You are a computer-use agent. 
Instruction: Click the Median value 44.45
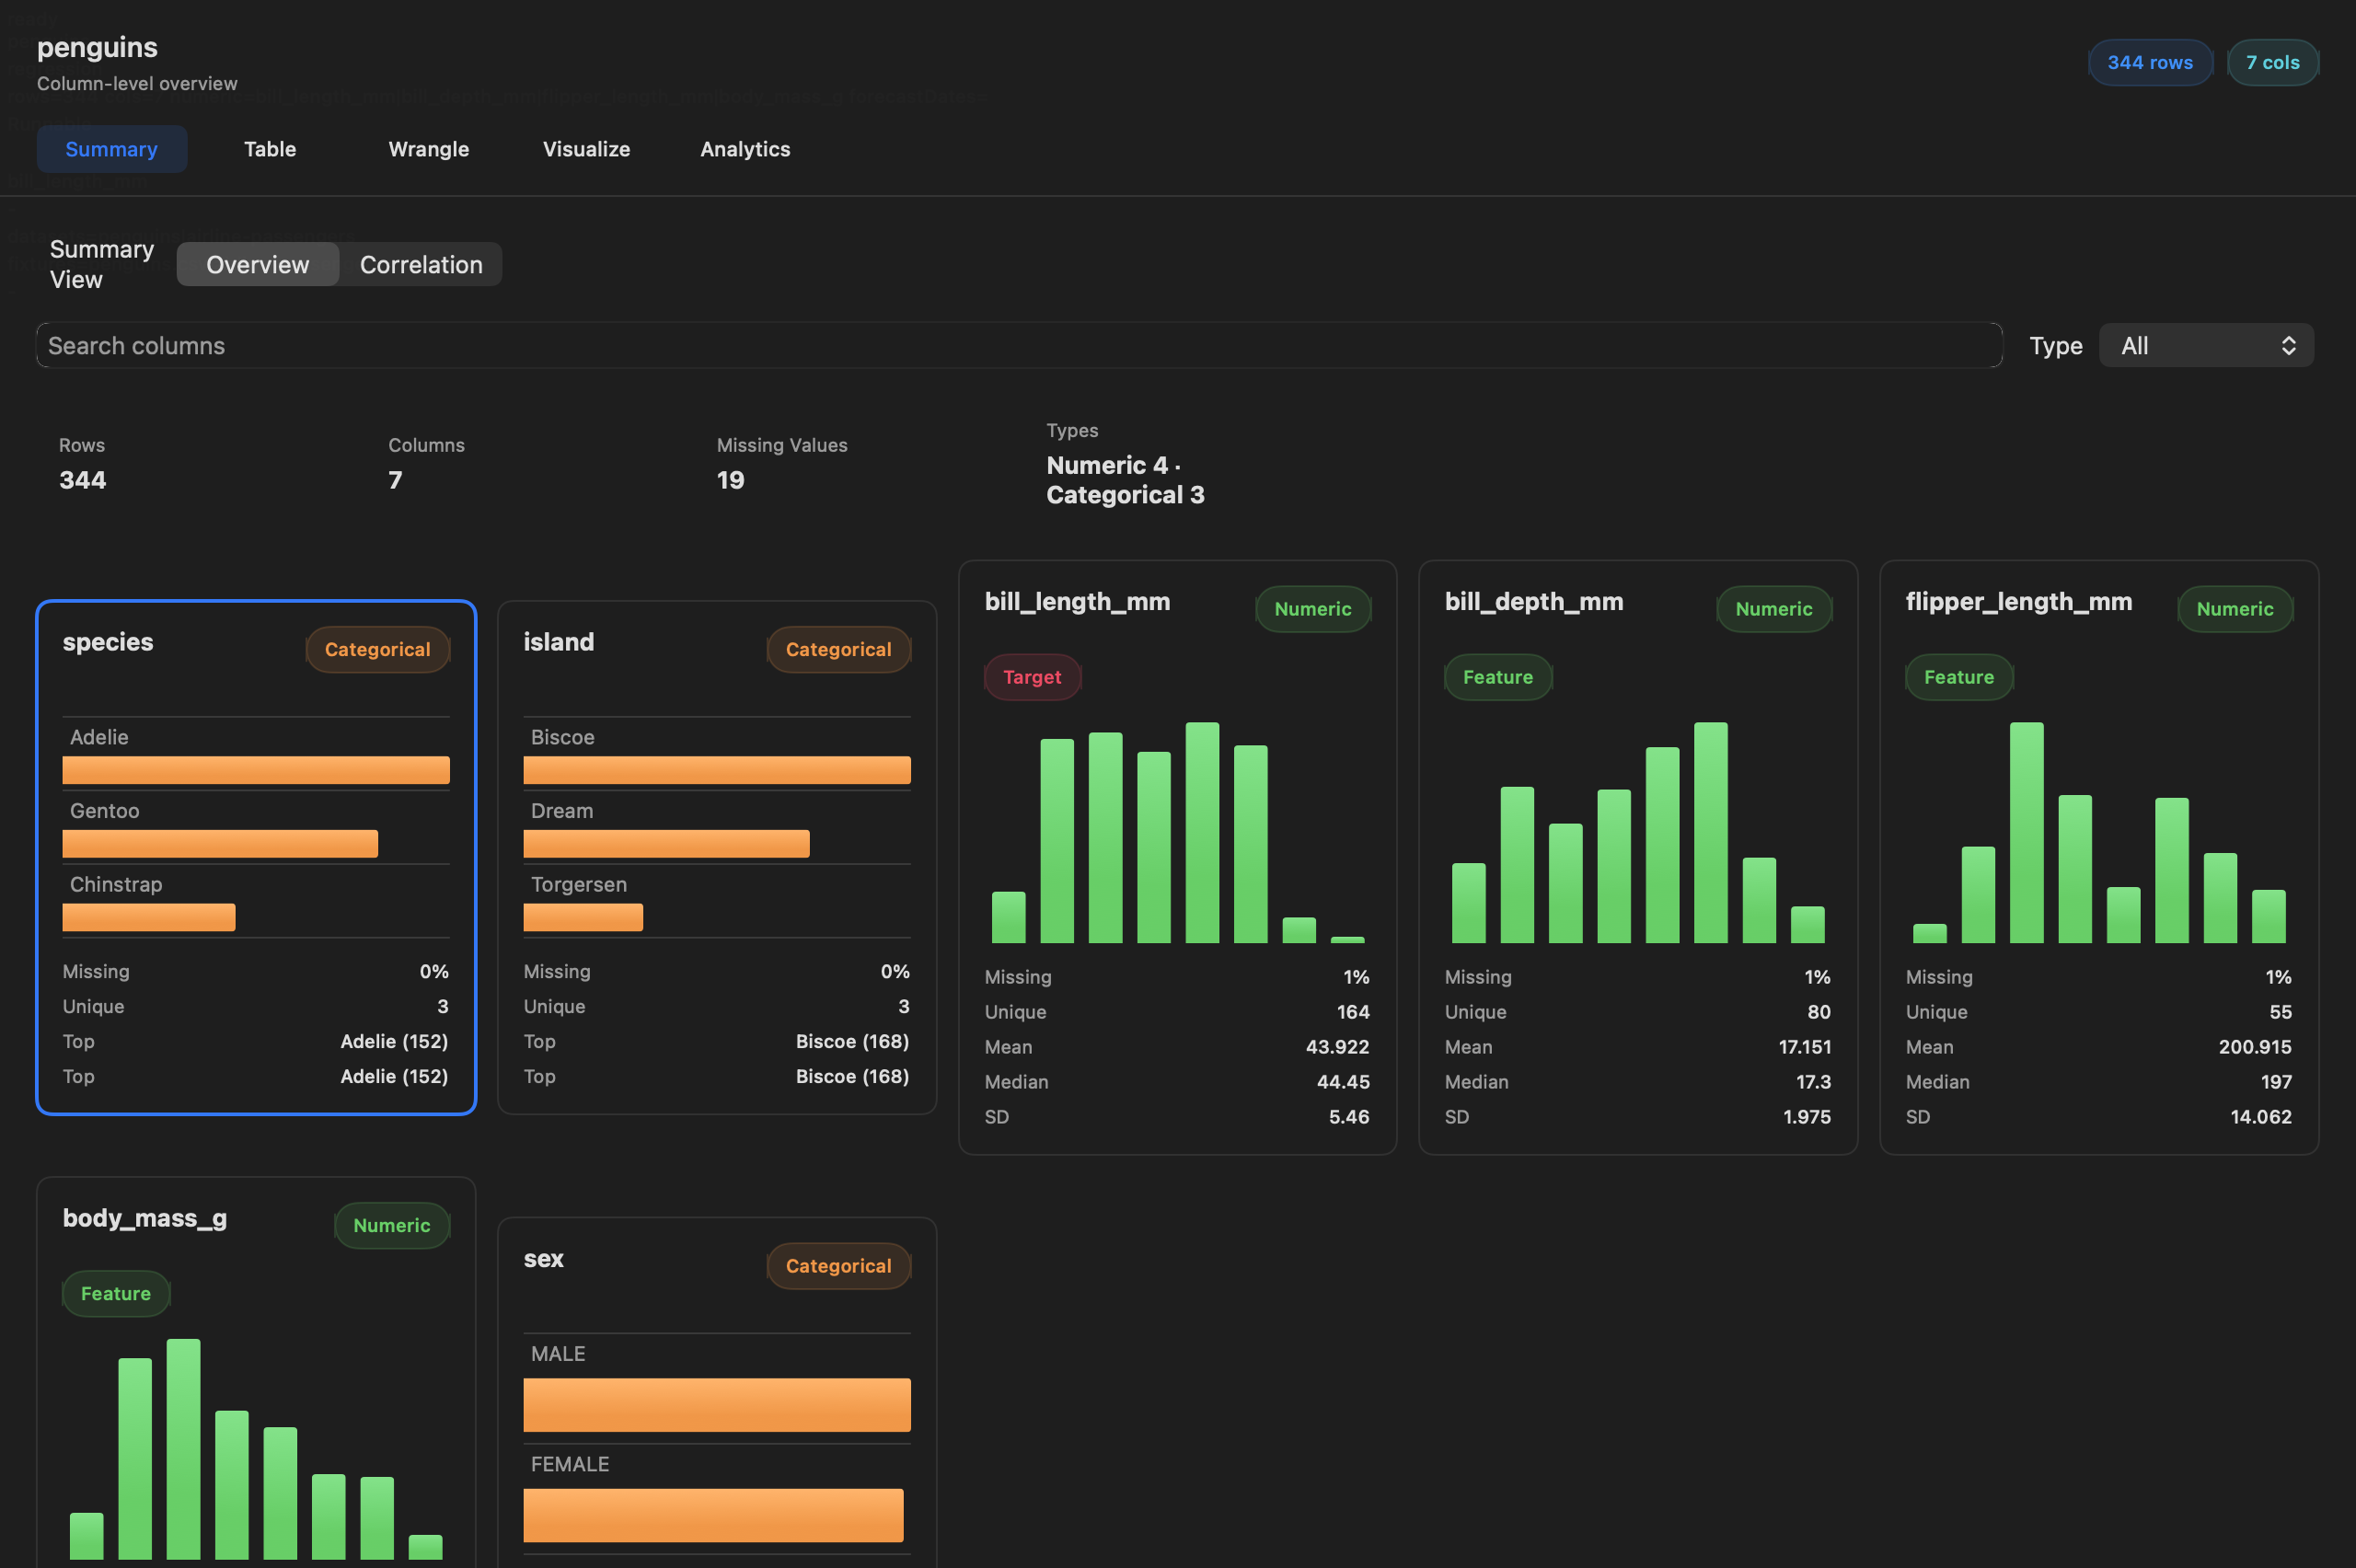click(x=1343, y=1082)
